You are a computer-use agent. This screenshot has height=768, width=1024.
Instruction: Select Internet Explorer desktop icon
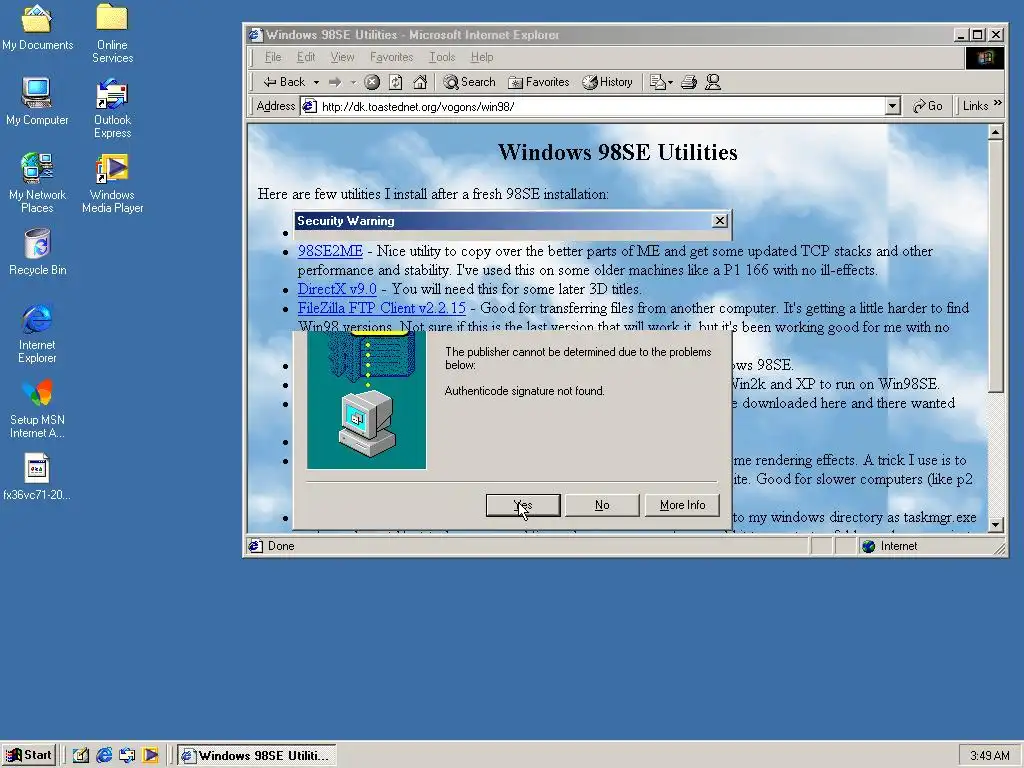click(37, 333)
